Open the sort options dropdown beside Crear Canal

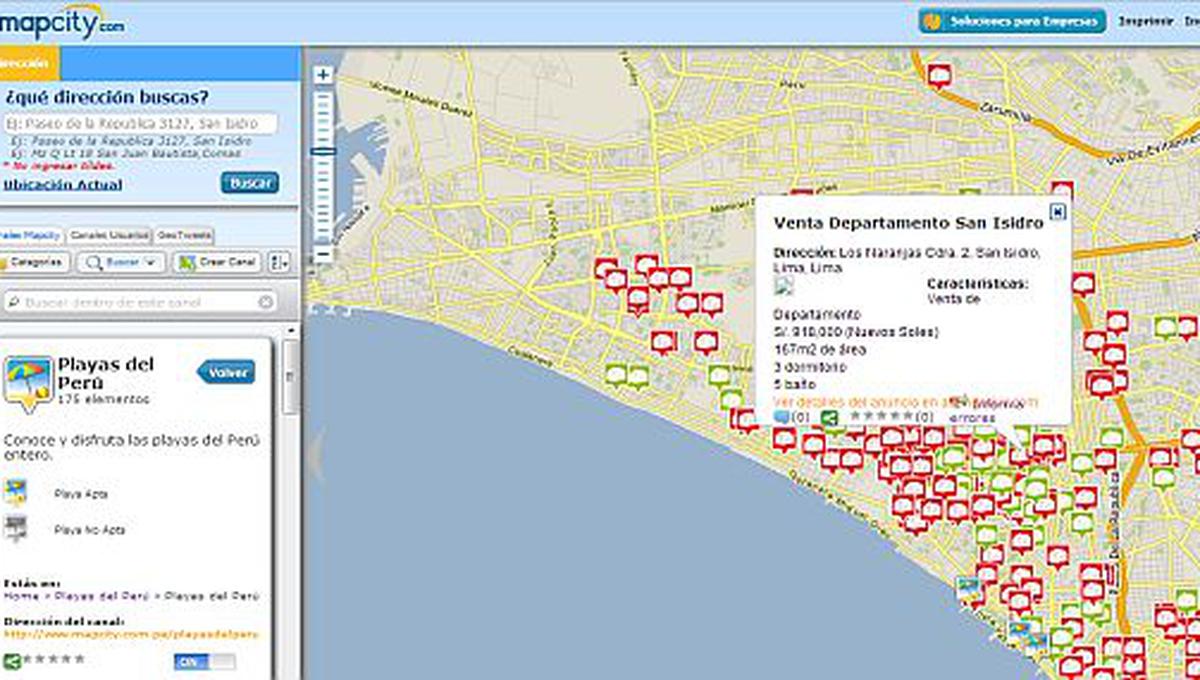pyautogui.click(x=278, y=263)
